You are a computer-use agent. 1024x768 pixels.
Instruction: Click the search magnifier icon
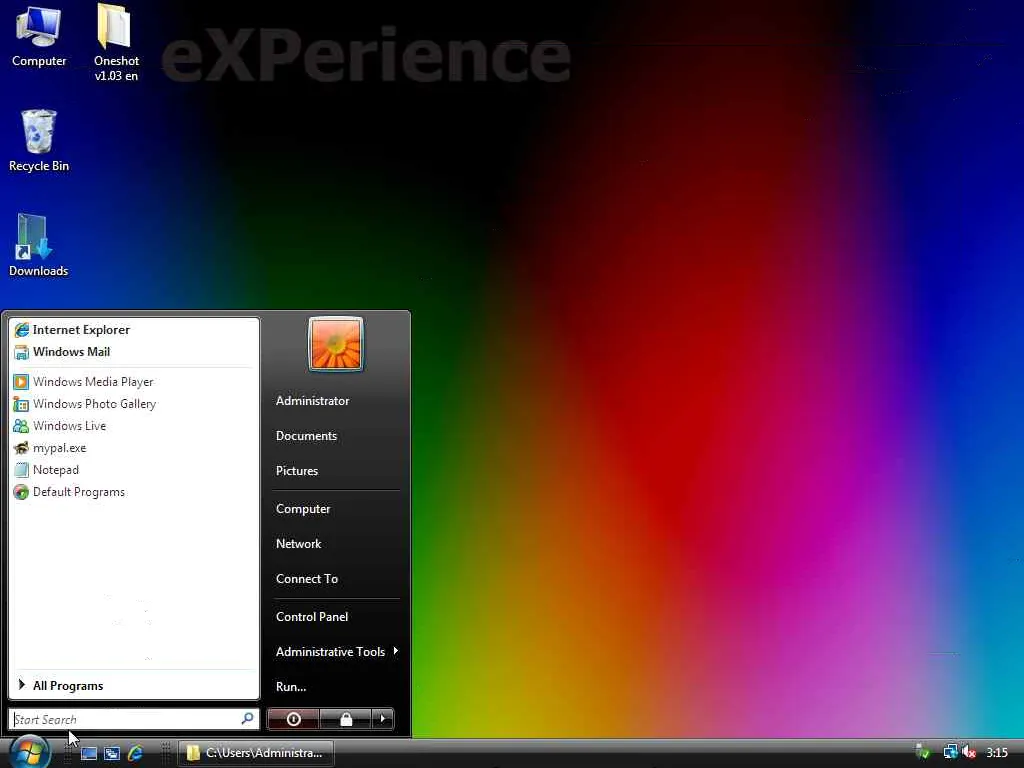coord(248,719)
